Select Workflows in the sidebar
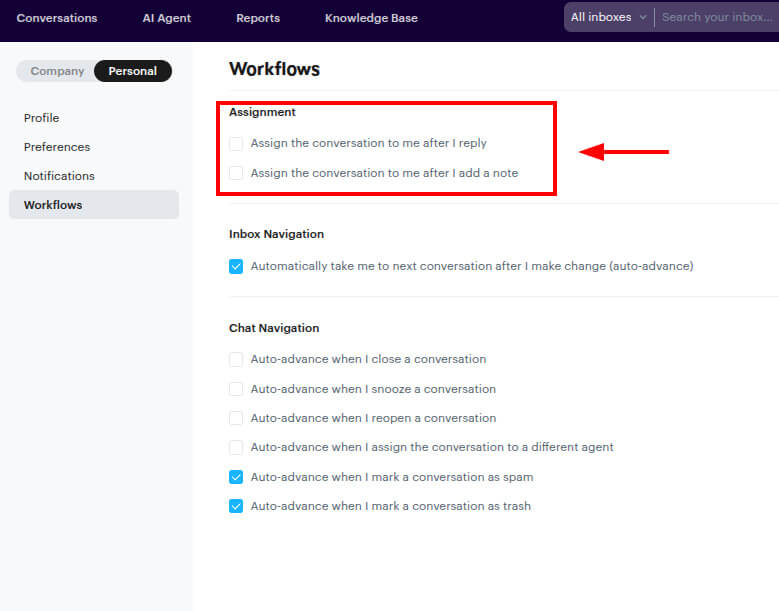Viewport: 779px width, 611px height. click(94, 205)
